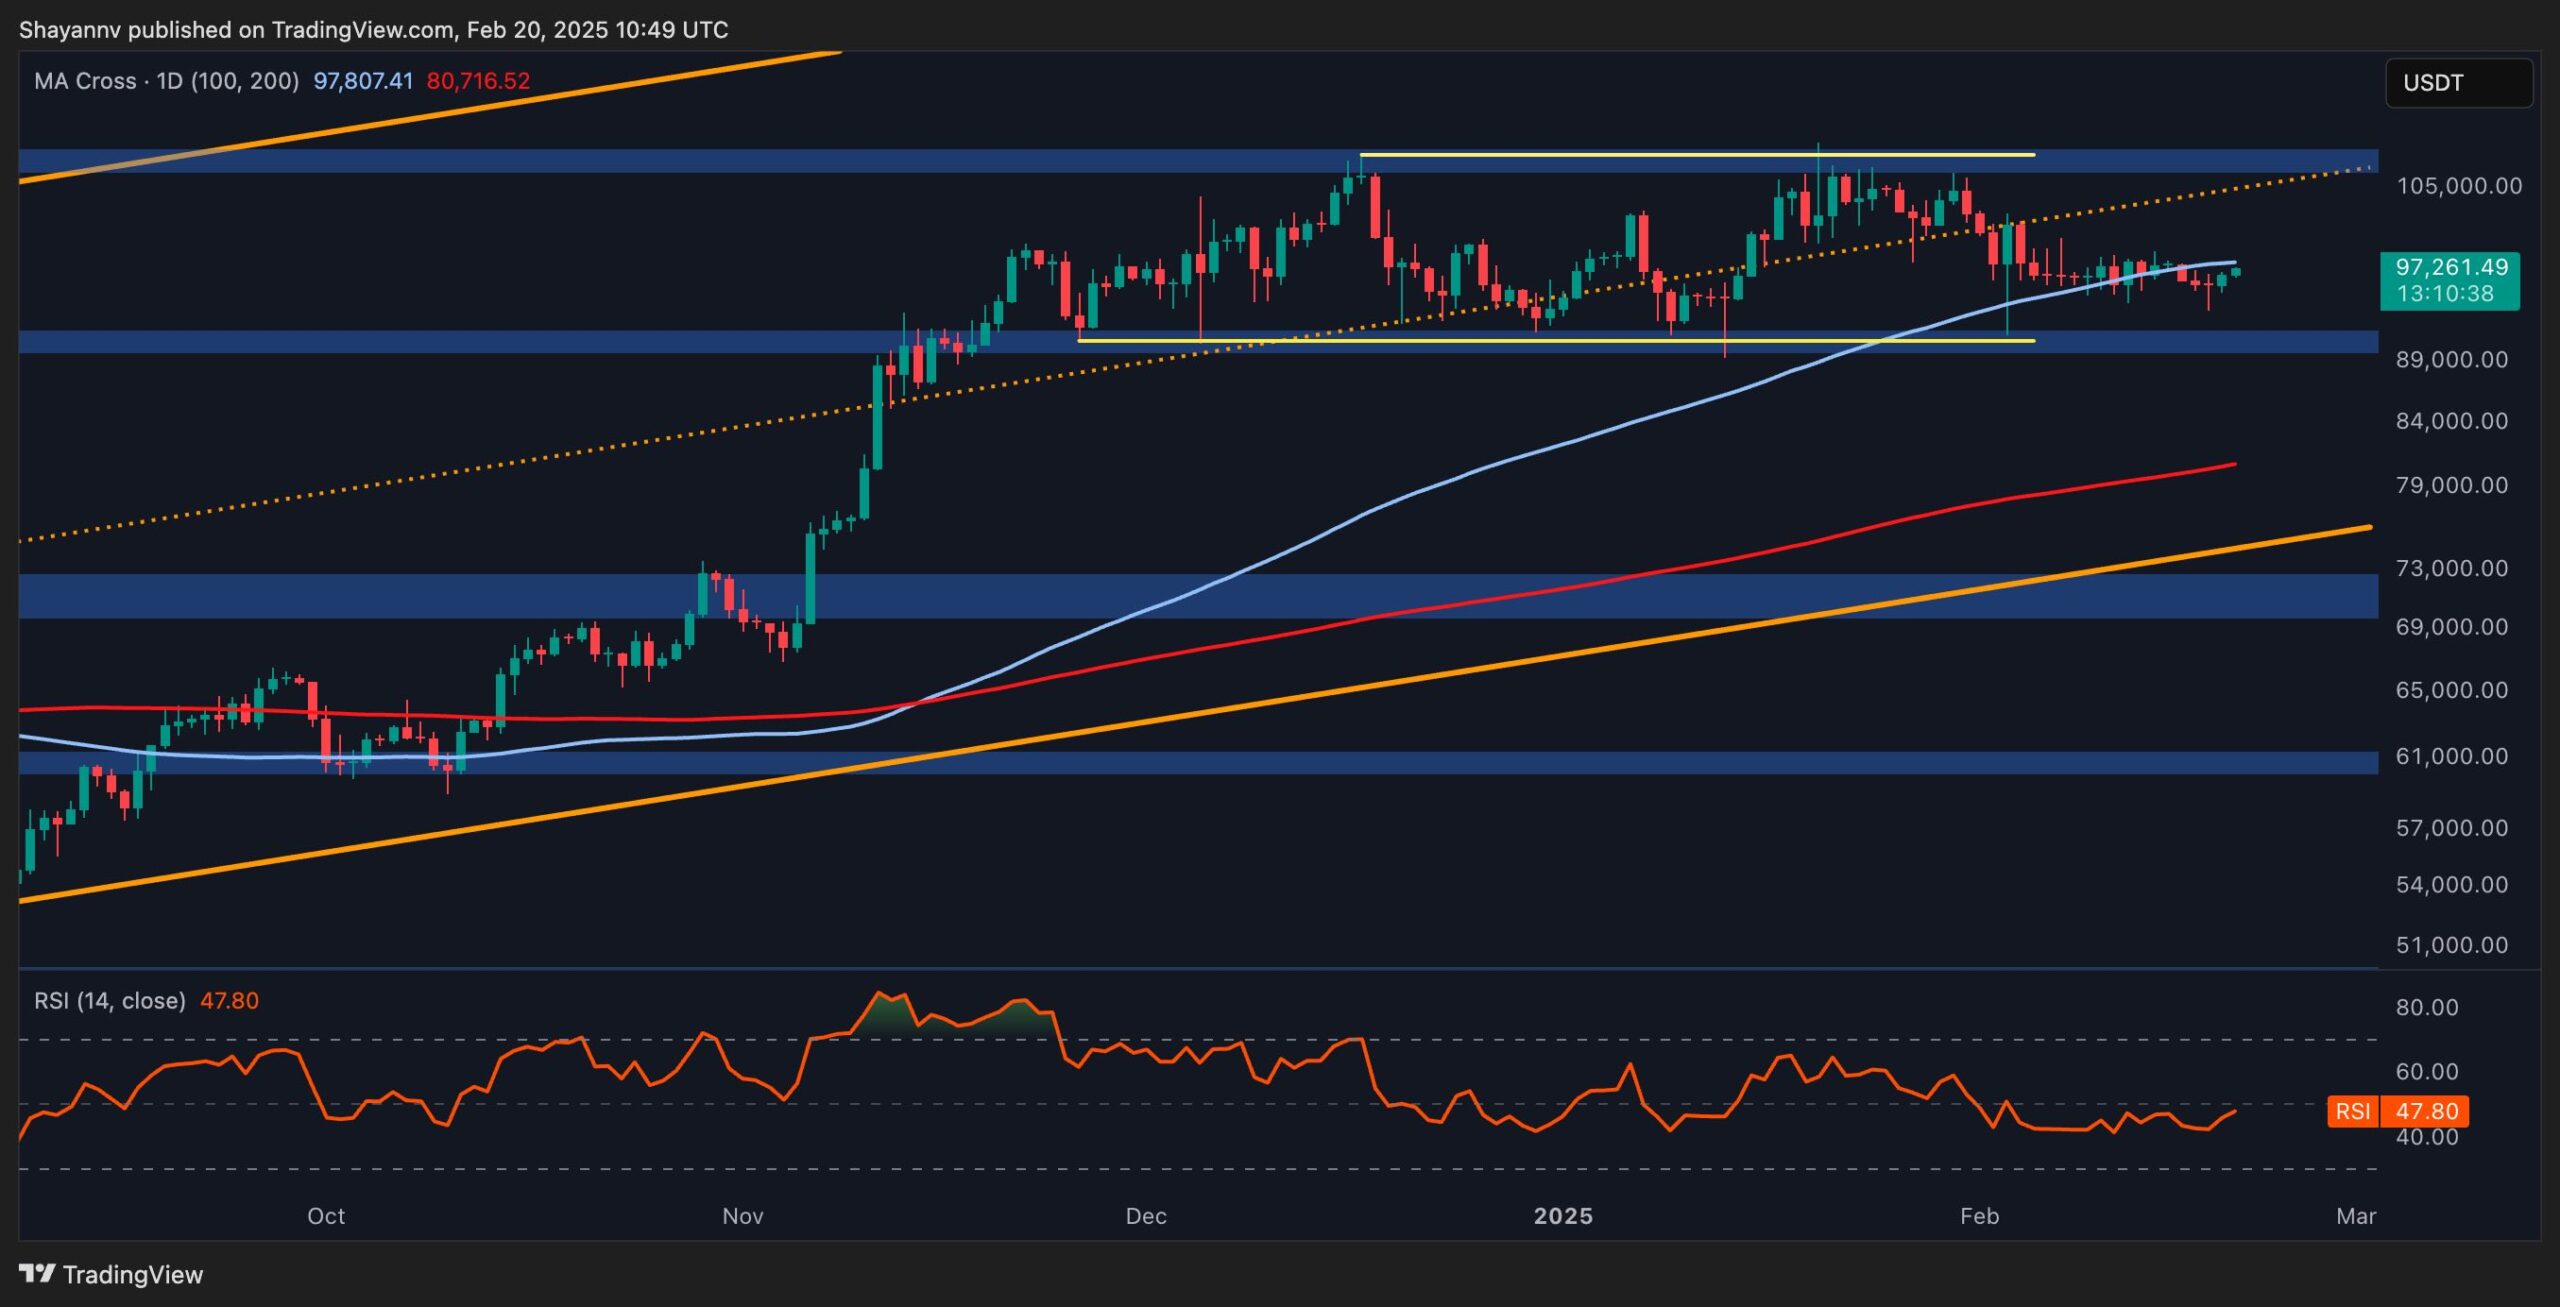Click the Nov label on time axis
Viewport: 2560px width, 1307px height.
(x=742, y=1216)
